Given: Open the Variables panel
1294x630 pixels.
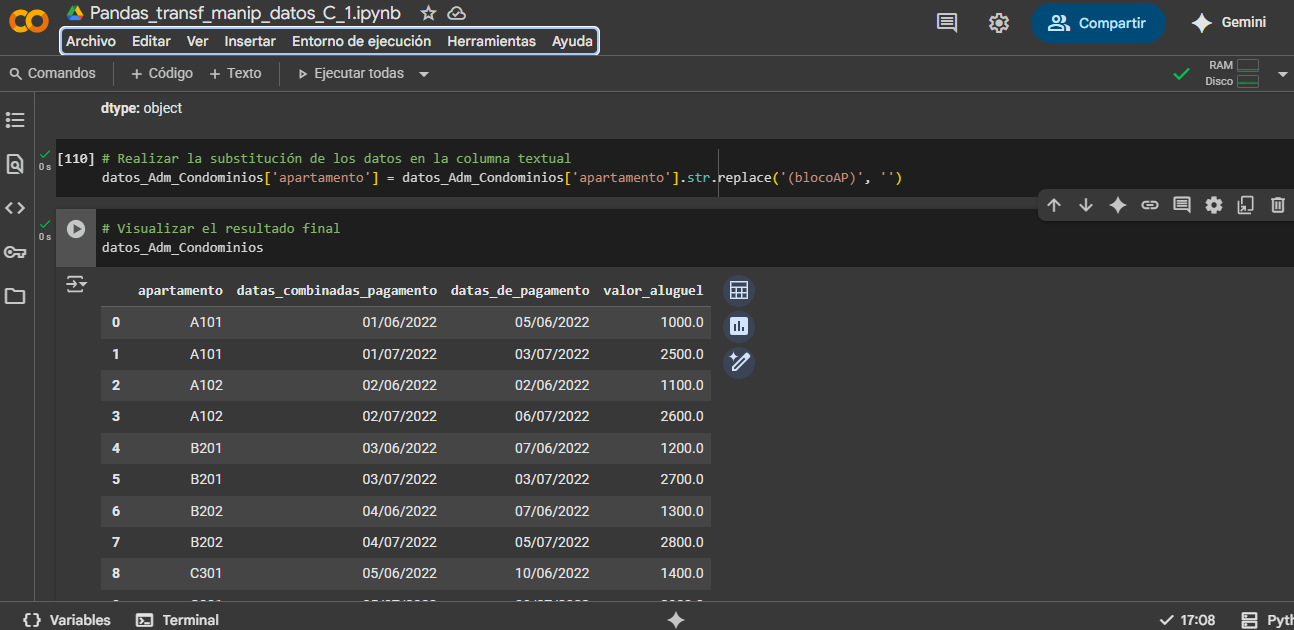Looking at the screenshot, I should [x=67, y=620].
